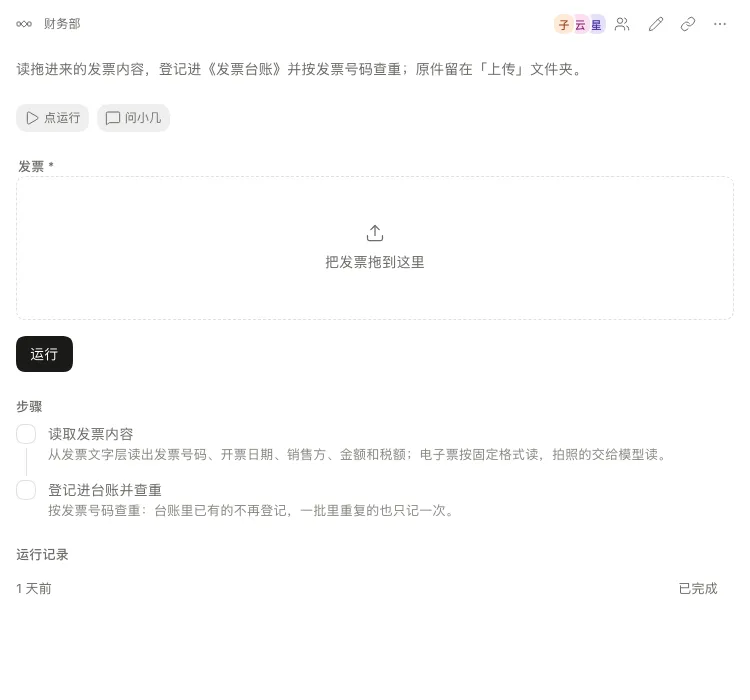The width and height of the screenshot is (750, 700).
Task: Open the 财务部 breadcrumb
Action: tap(62, 23)
